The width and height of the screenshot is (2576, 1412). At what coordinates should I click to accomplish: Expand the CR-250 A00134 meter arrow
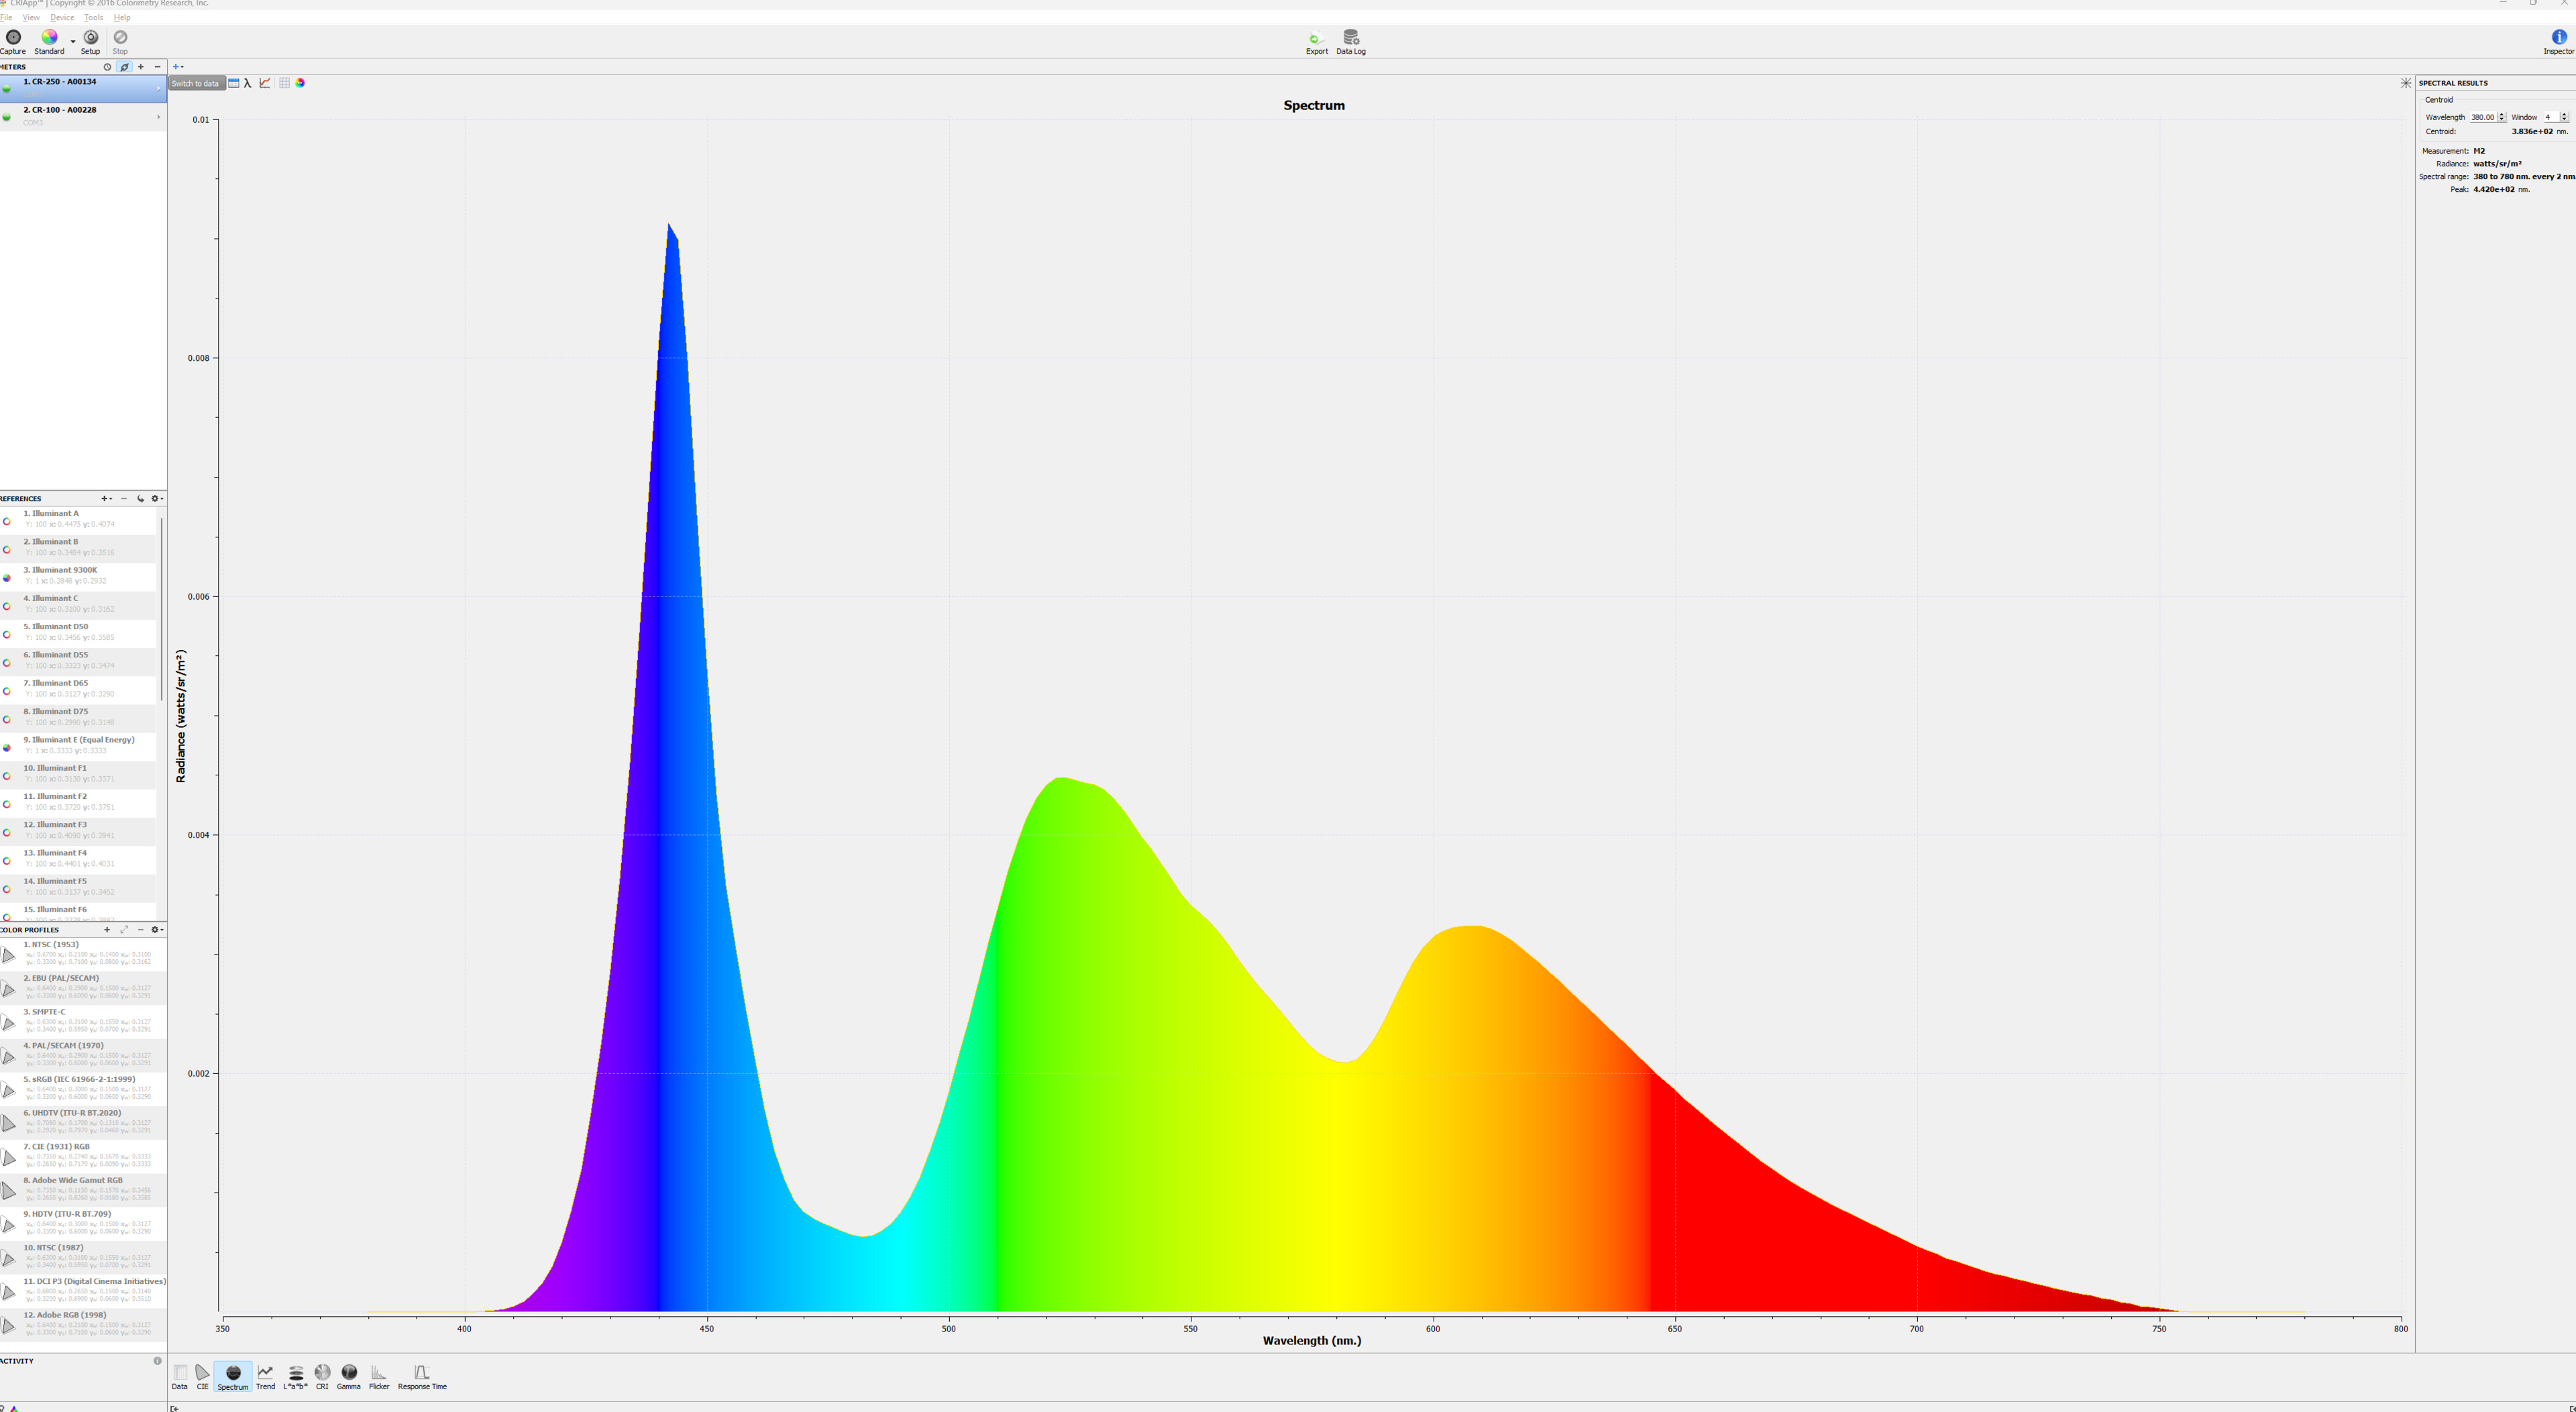(x=158, y=89)
